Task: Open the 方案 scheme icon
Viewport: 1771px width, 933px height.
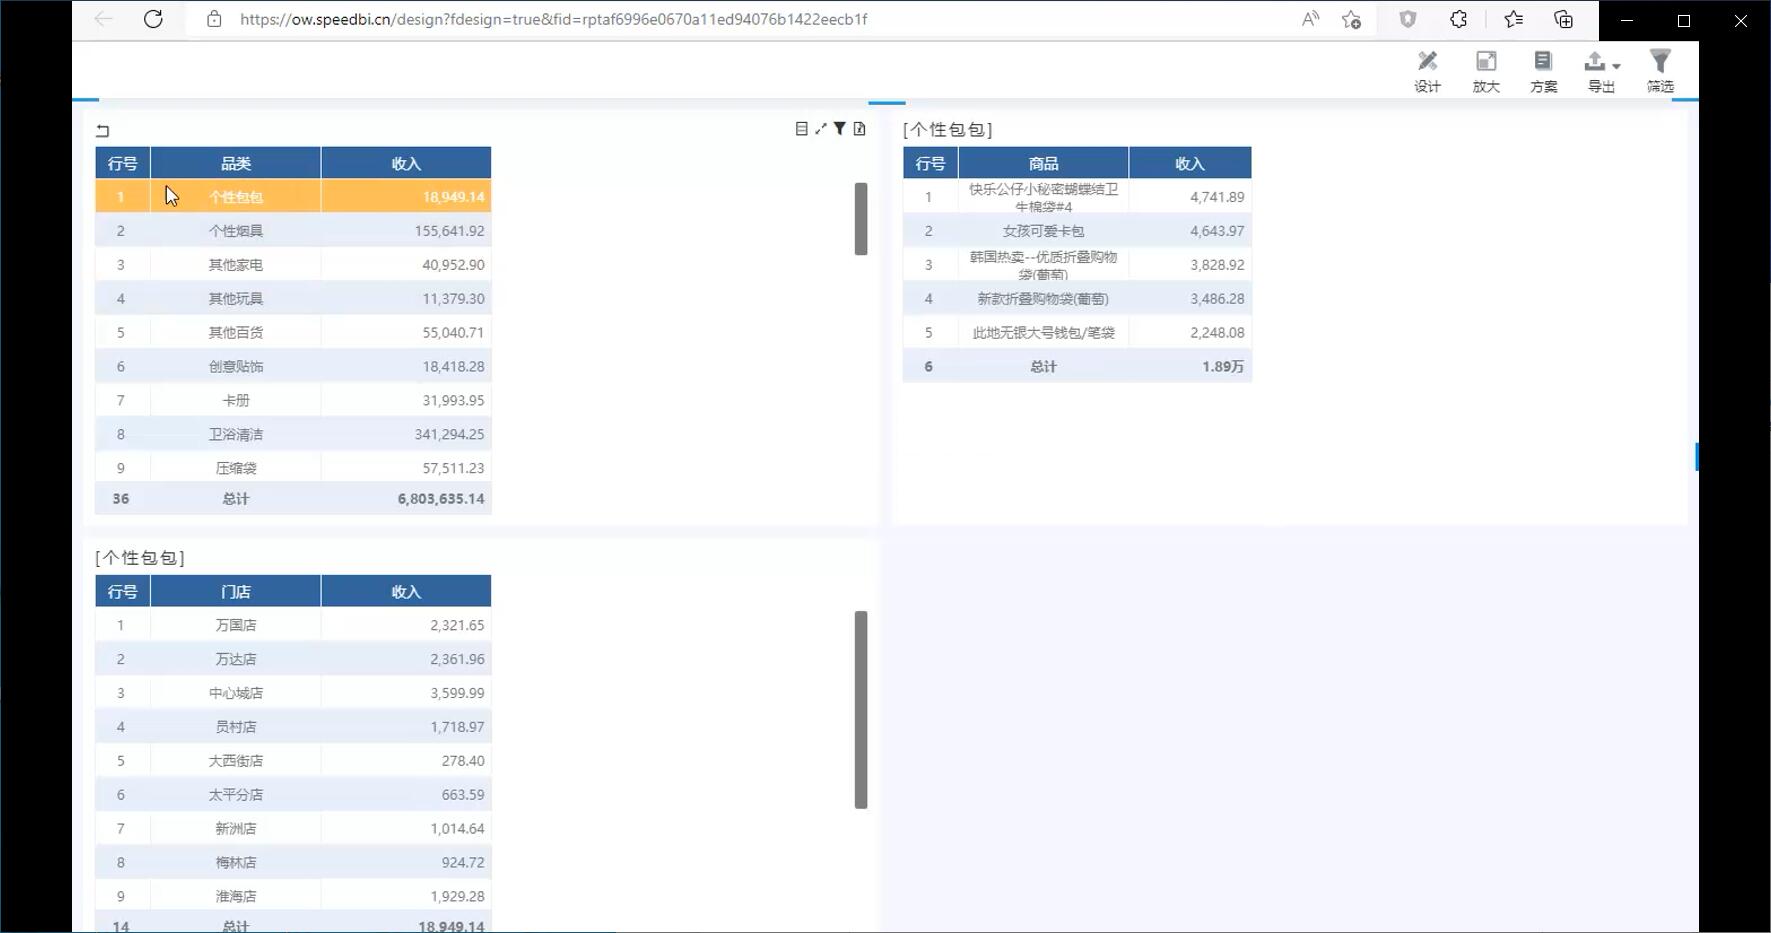Action: 1544,62
